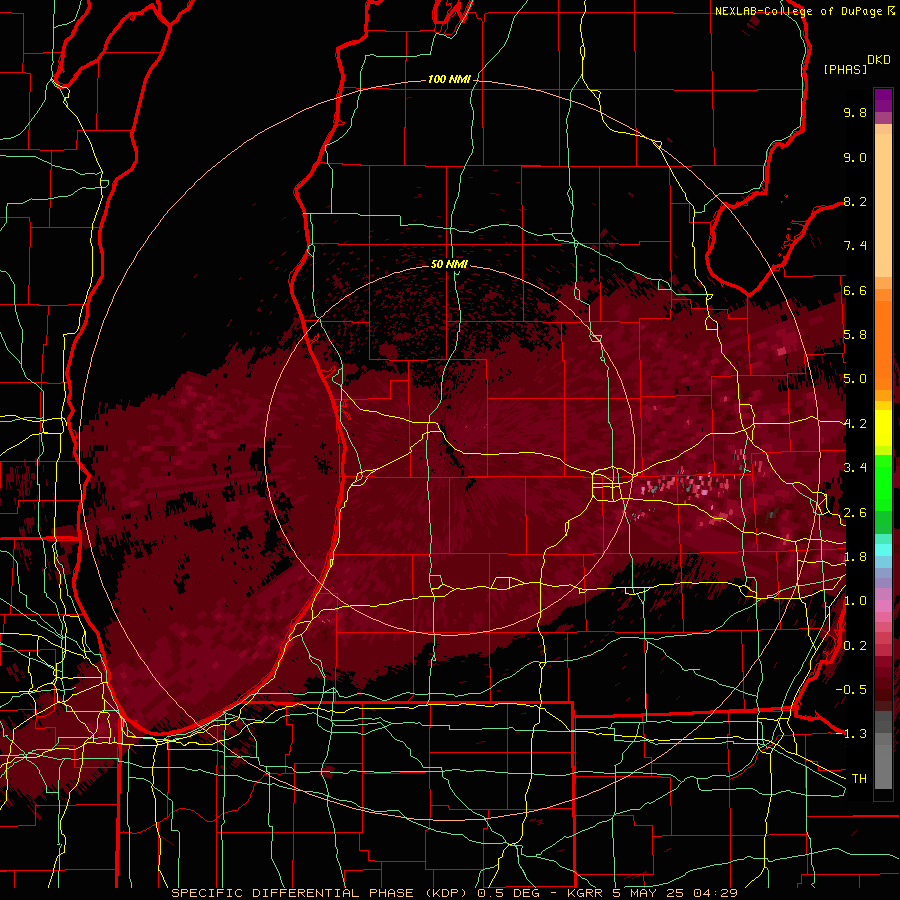The width and height of the screenshot is (900, 900).
Task: Click the NEXLAB-College of DuPage label
Action: (x=798, y=11)
